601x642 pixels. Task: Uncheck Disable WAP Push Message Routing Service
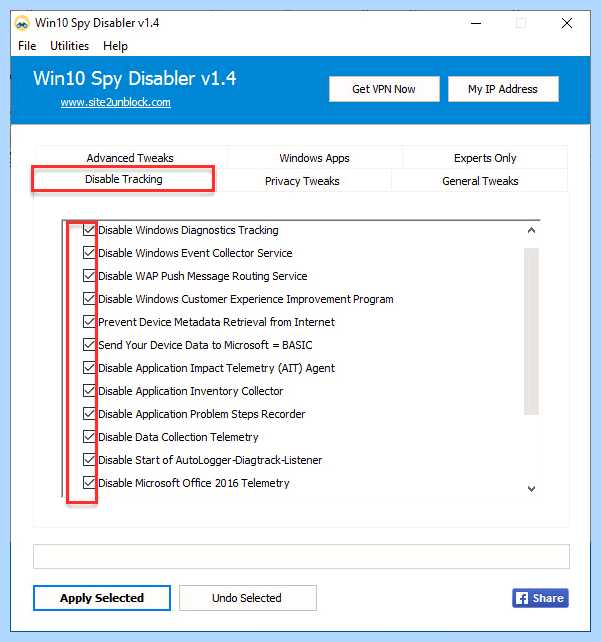coord(89,276)
